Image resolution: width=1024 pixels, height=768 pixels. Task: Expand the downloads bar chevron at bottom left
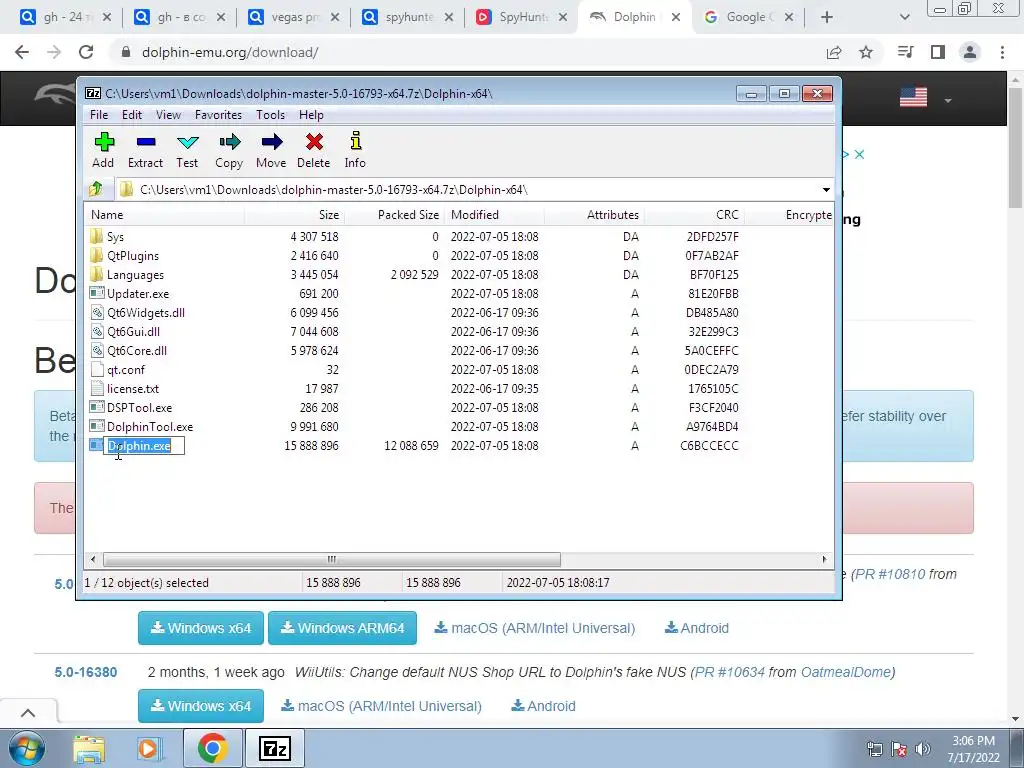point(28,712)
